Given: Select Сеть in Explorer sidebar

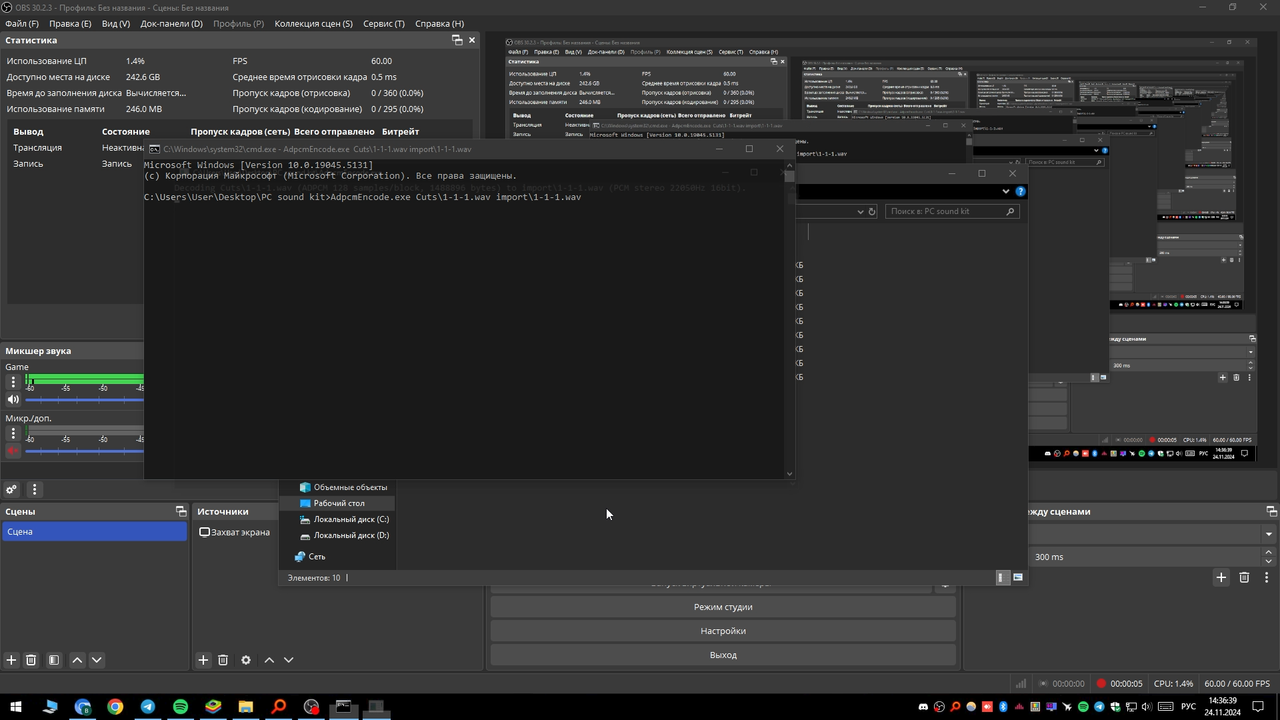Looking at the screenshot, I should 309,556.
